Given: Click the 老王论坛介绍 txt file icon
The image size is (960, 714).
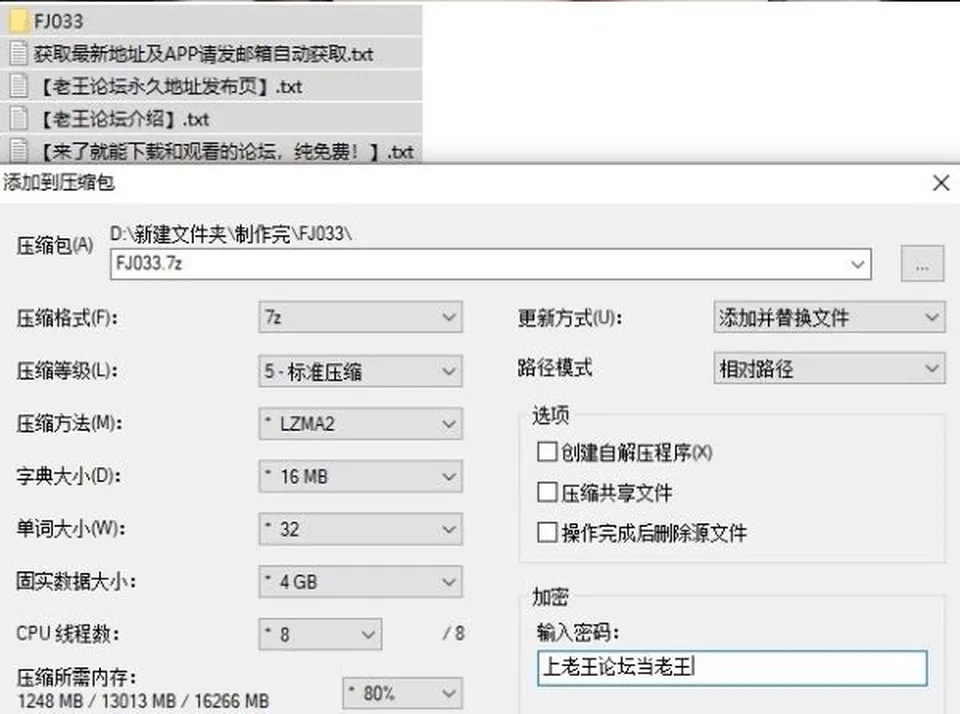Looking at the screenshot, I should (x=19, y=118).
